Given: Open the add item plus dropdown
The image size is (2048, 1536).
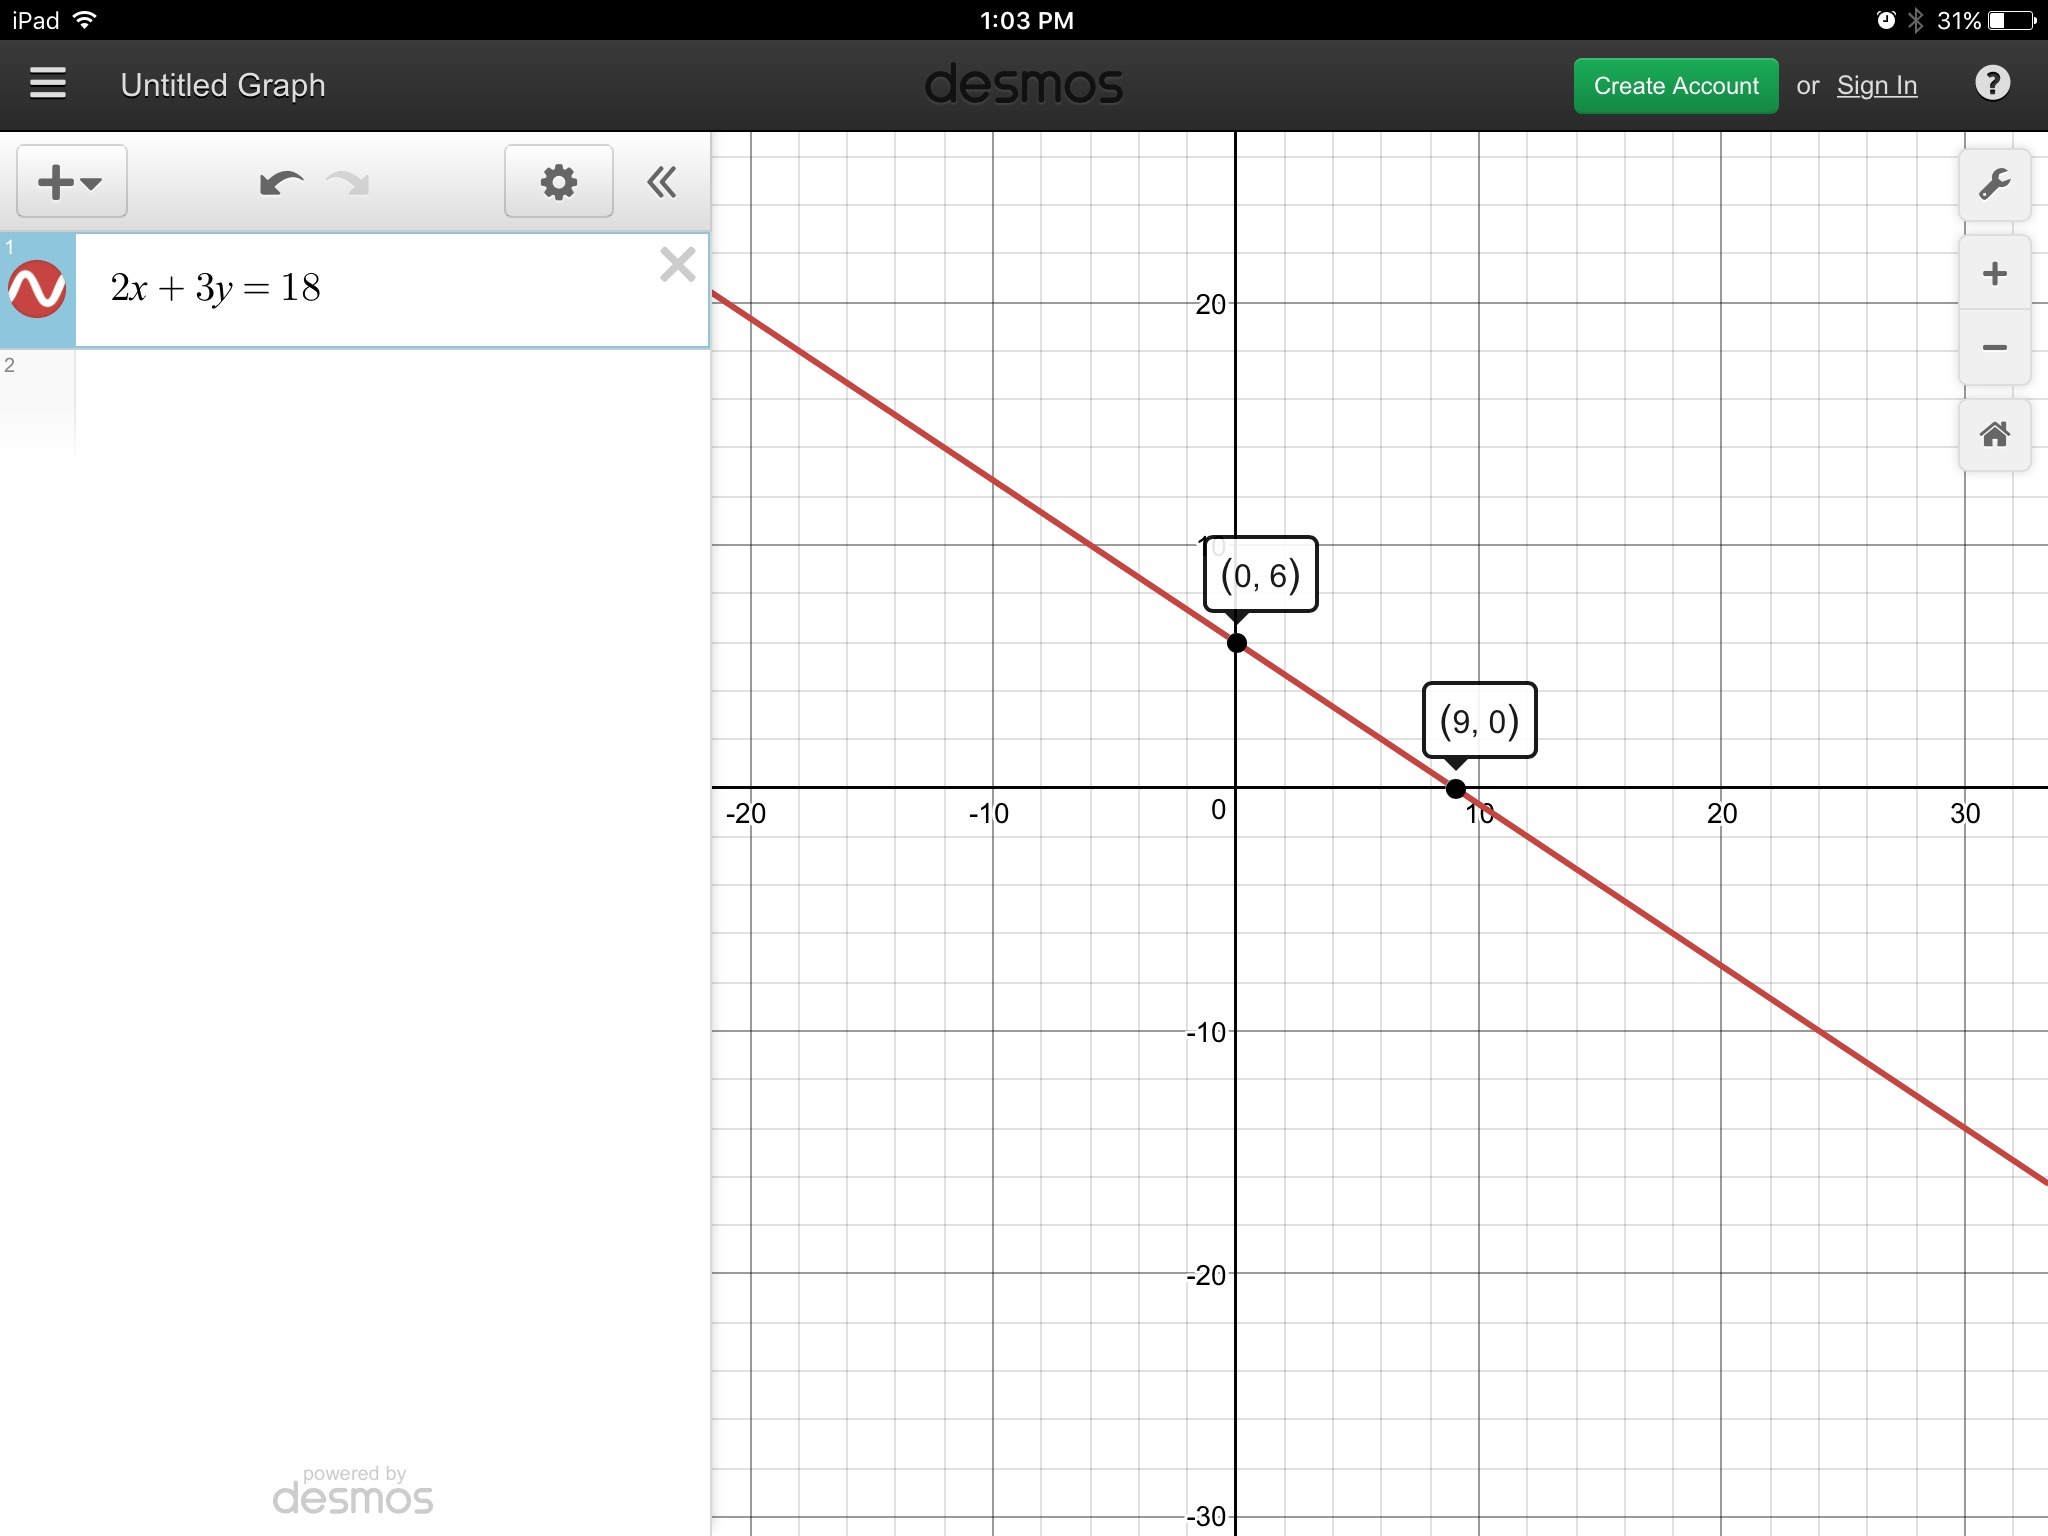Looking at the screenshot, I should 71,182.
